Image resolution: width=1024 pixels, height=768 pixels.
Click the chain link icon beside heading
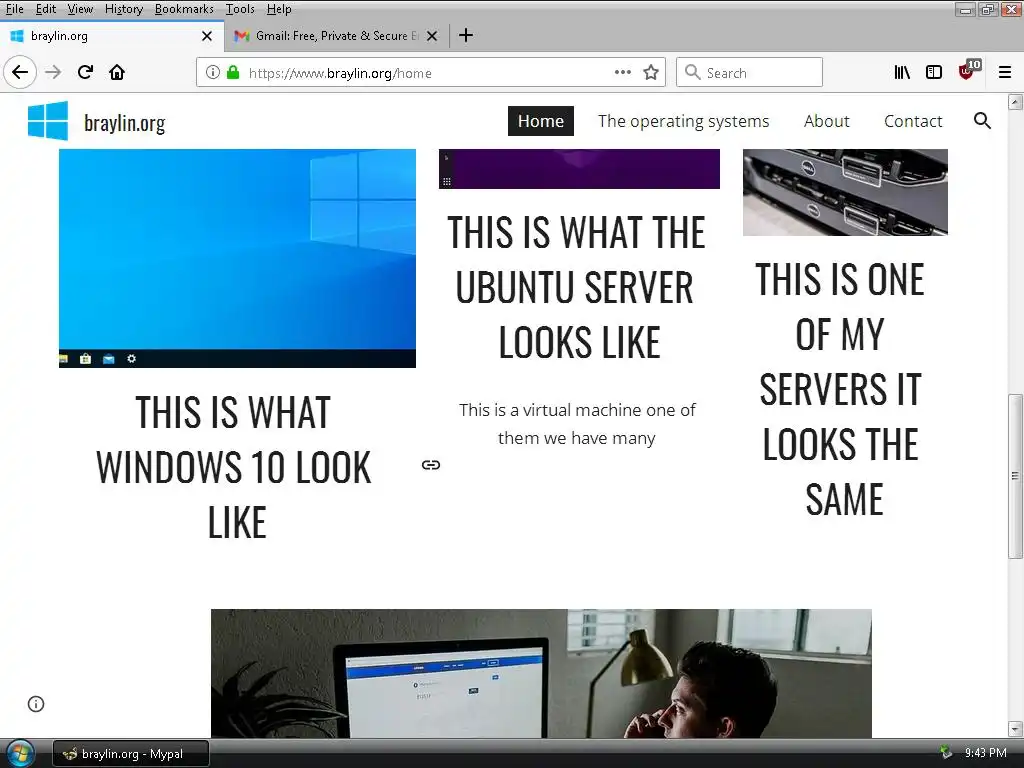tap(430, 465)
